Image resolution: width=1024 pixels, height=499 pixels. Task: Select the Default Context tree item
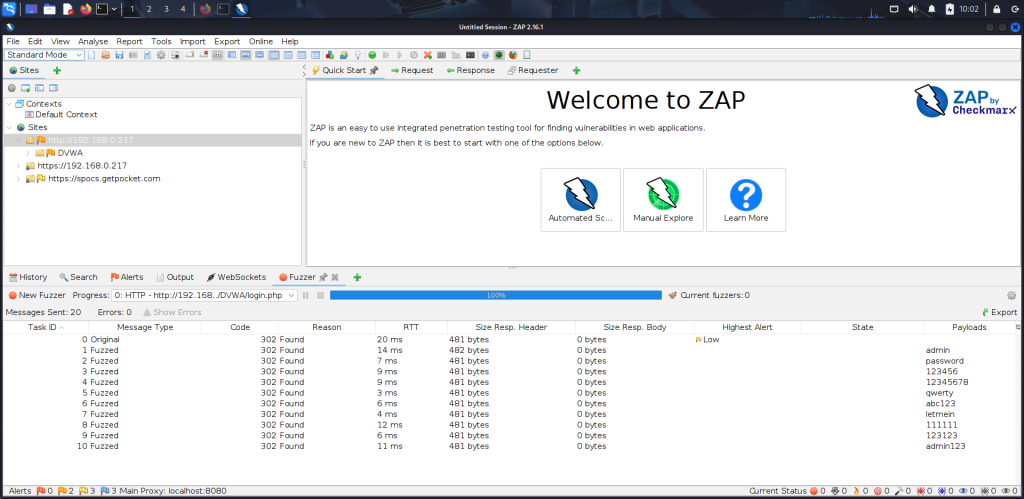pyautogui.click(x=61, y=114)
